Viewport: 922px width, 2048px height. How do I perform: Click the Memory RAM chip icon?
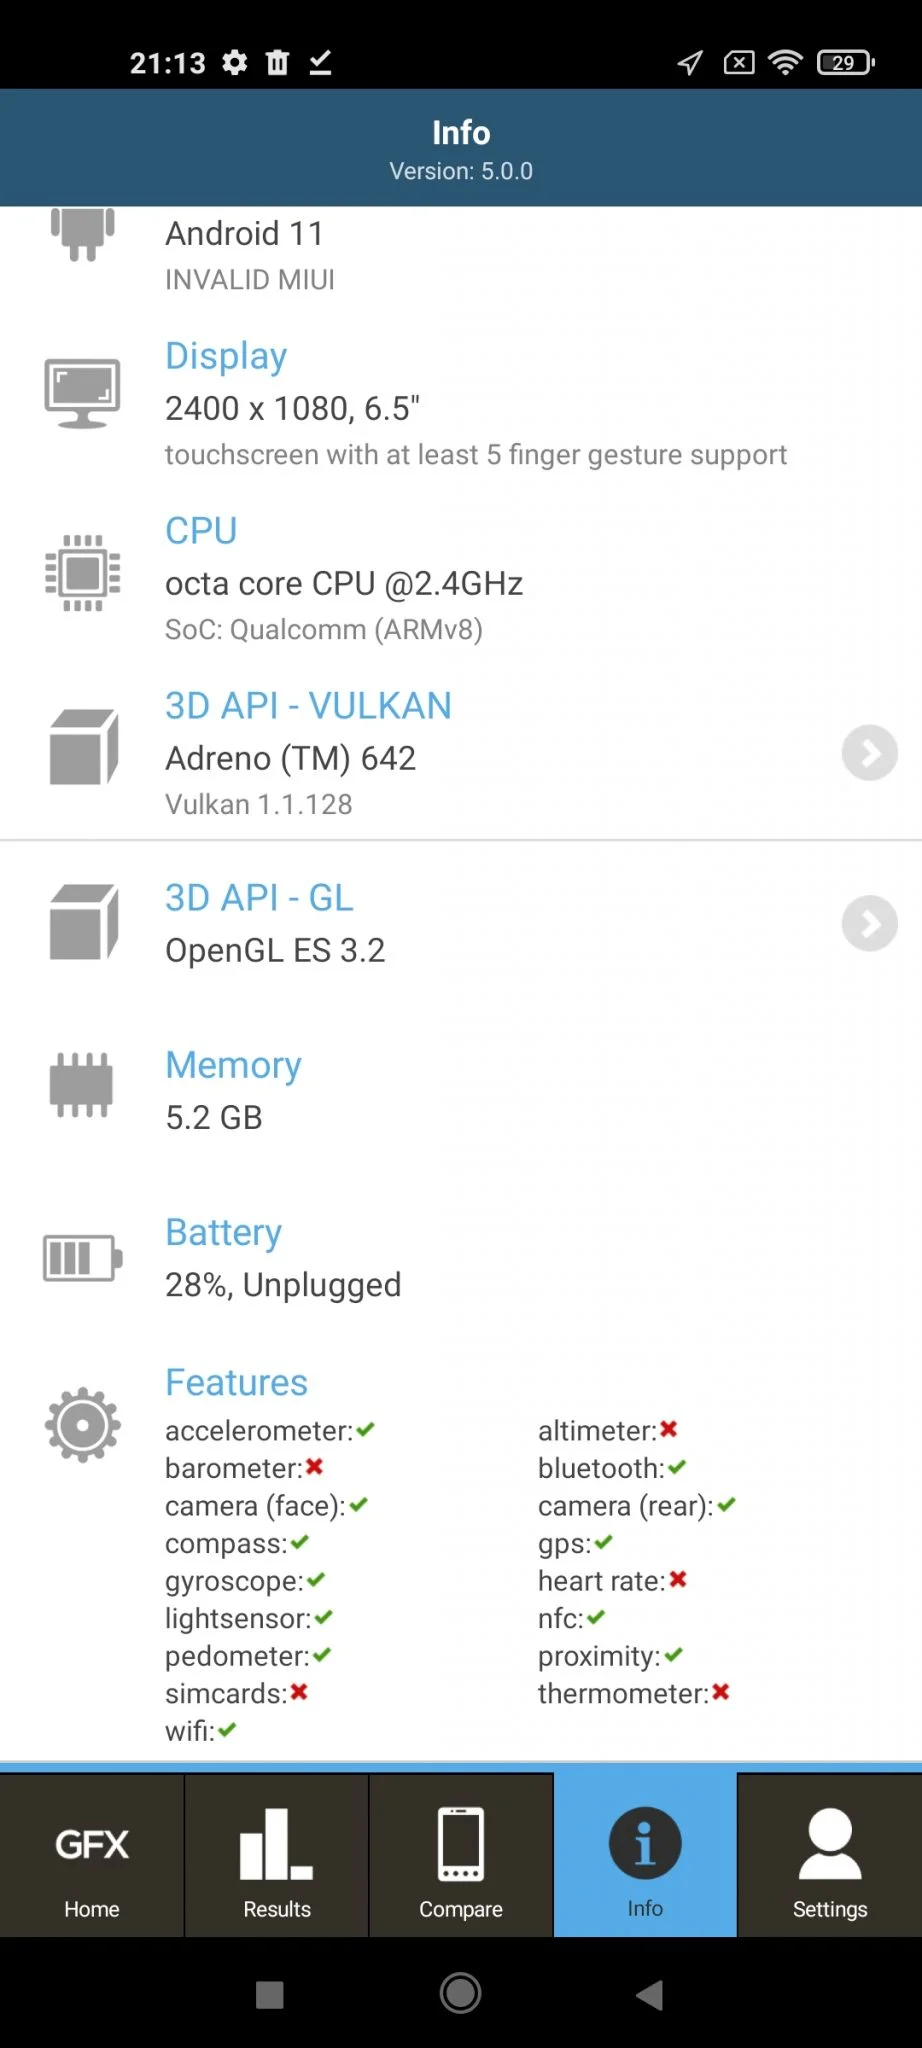81,1085
